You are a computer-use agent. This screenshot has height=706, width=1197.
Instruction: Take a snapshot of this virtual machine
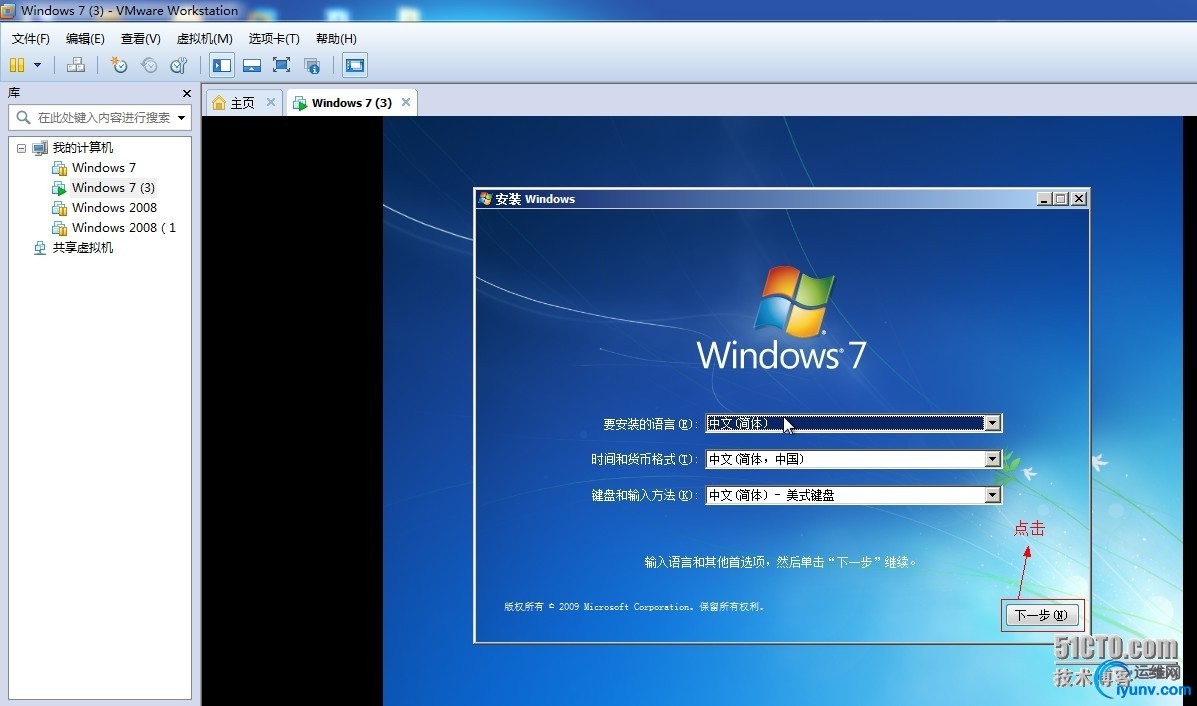pyautogui.click(x=118, y=65)
